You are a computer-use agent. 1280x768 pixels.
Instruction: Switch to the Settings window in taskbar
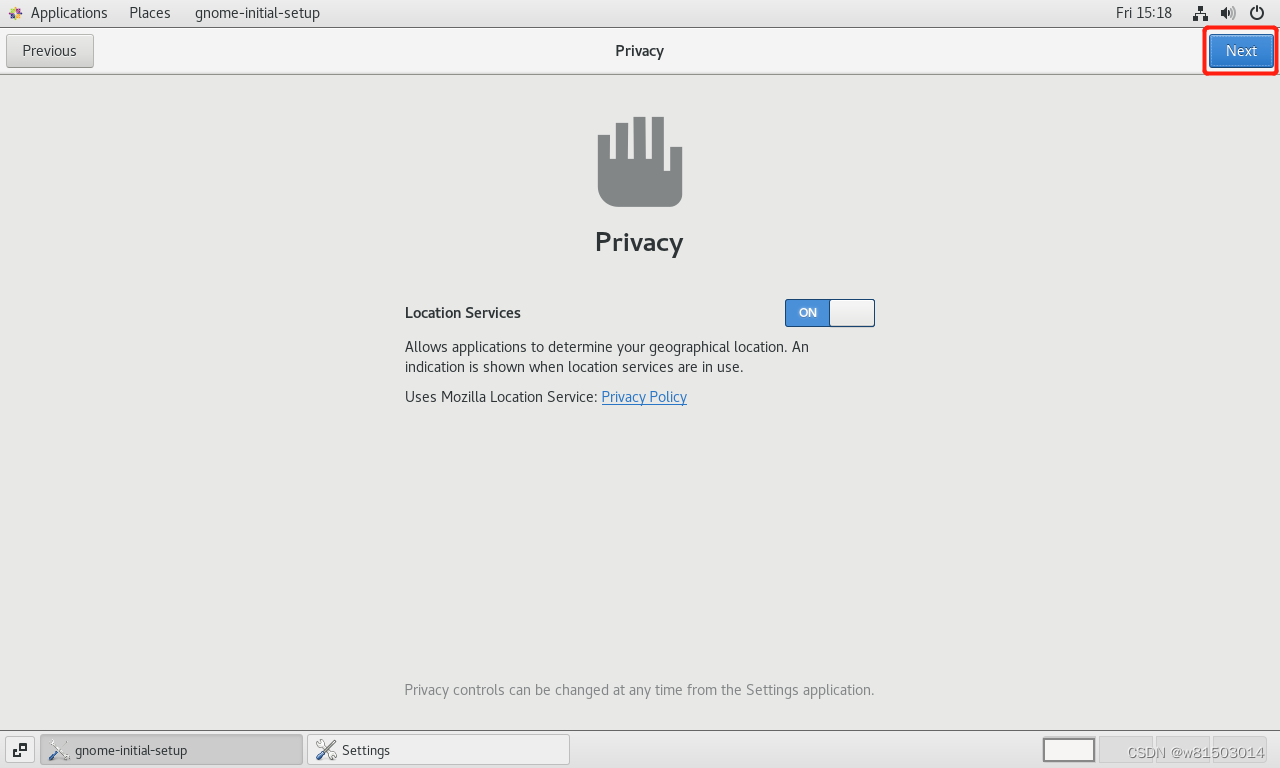438,750
